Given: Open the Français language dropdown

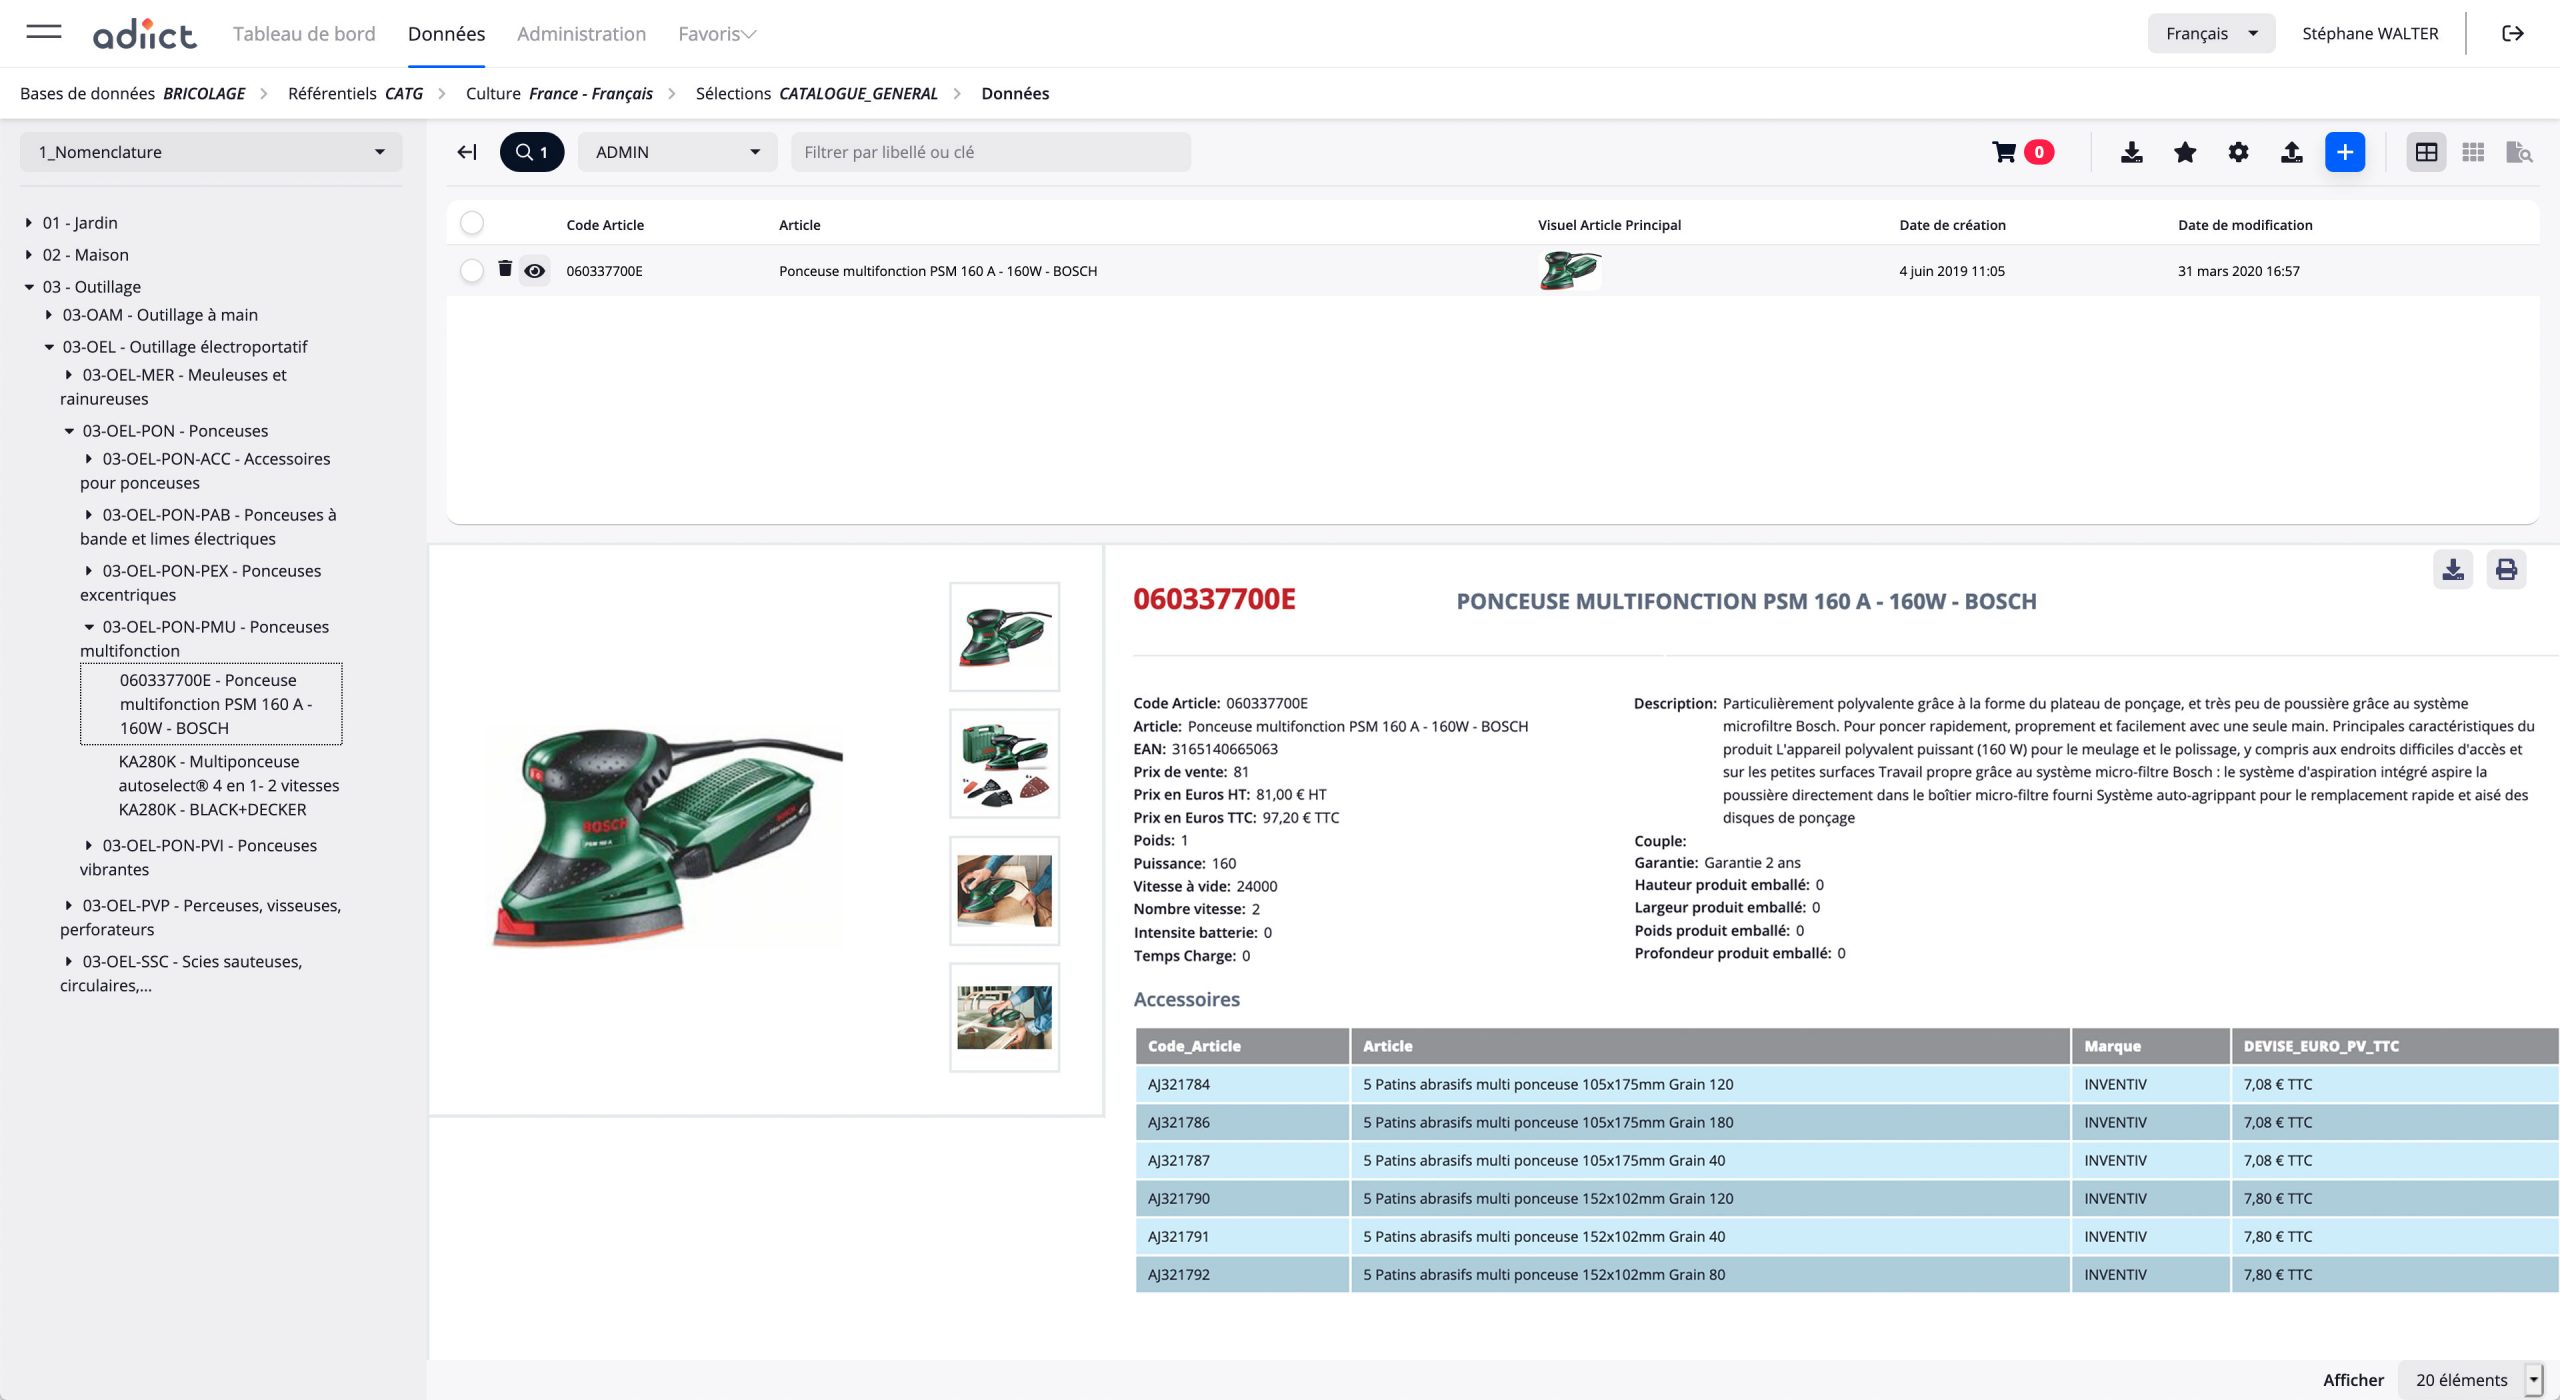Looking at the screenshot, I should [2210, 33].
